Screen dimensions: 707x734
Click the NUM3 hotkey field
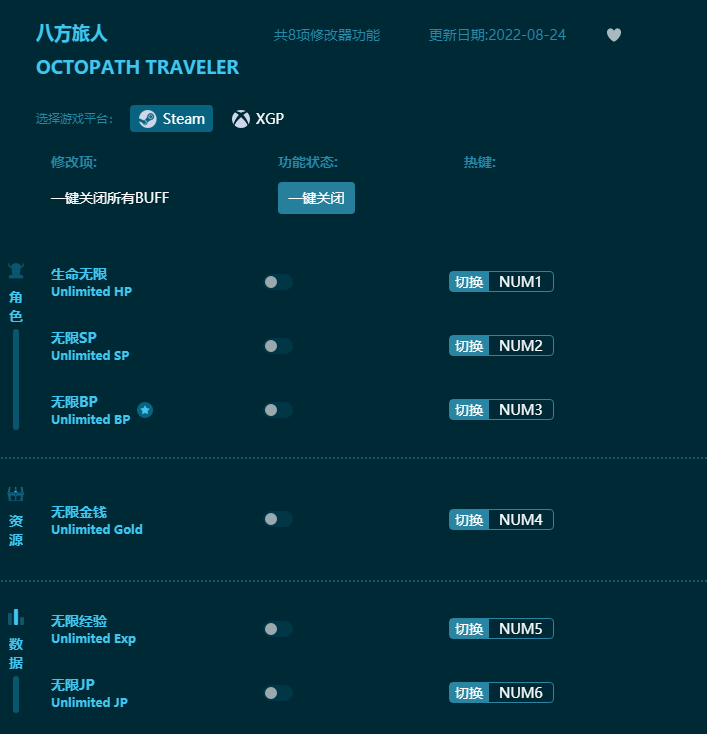[x=521, y=410]
